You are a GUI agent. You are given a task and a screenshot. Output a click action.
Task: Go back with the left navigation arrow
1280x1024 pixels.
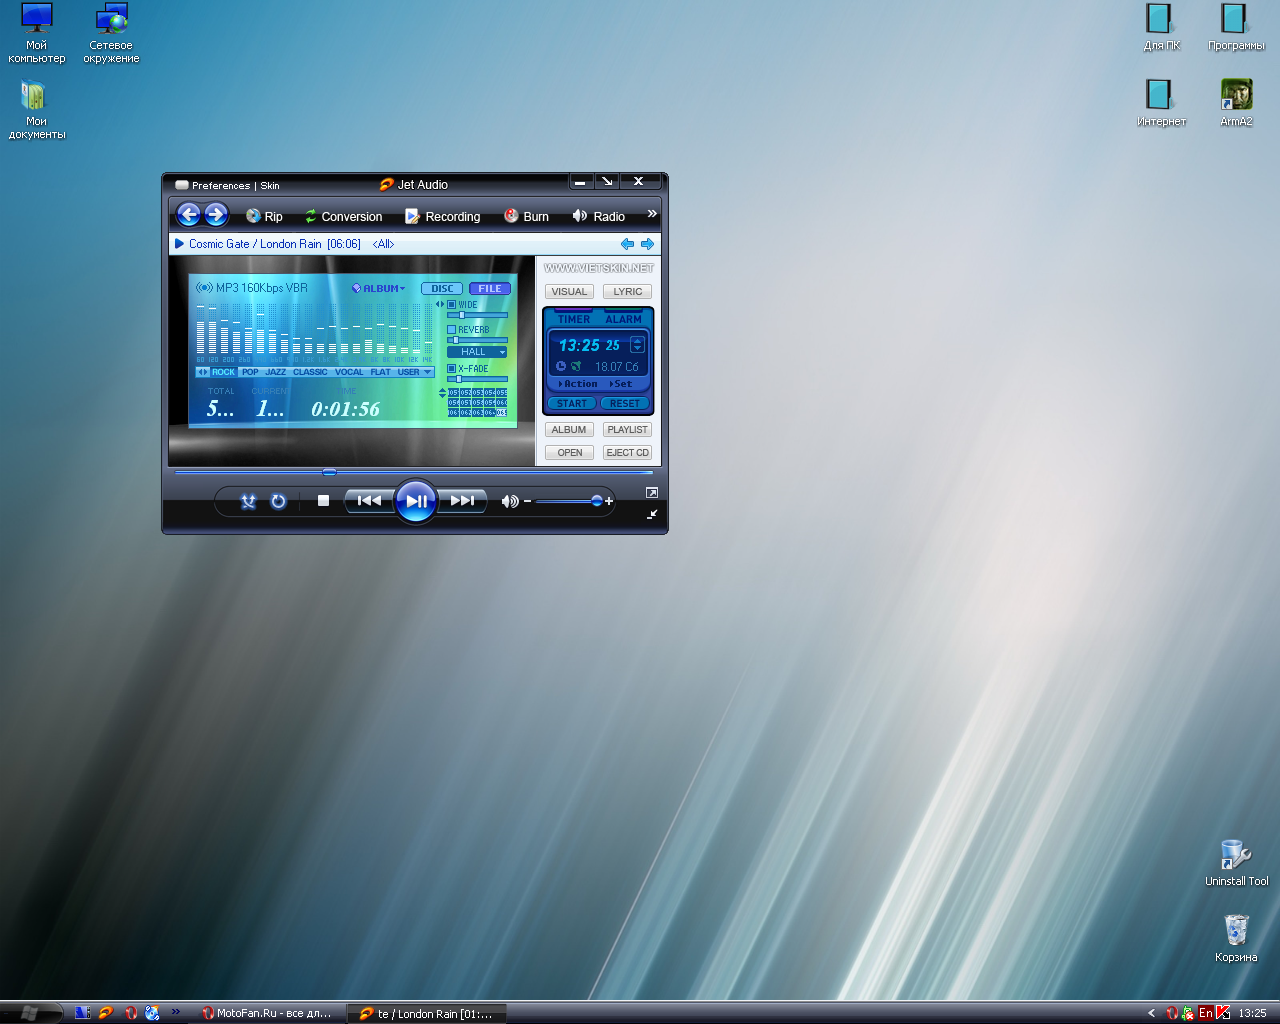point(189,215)
